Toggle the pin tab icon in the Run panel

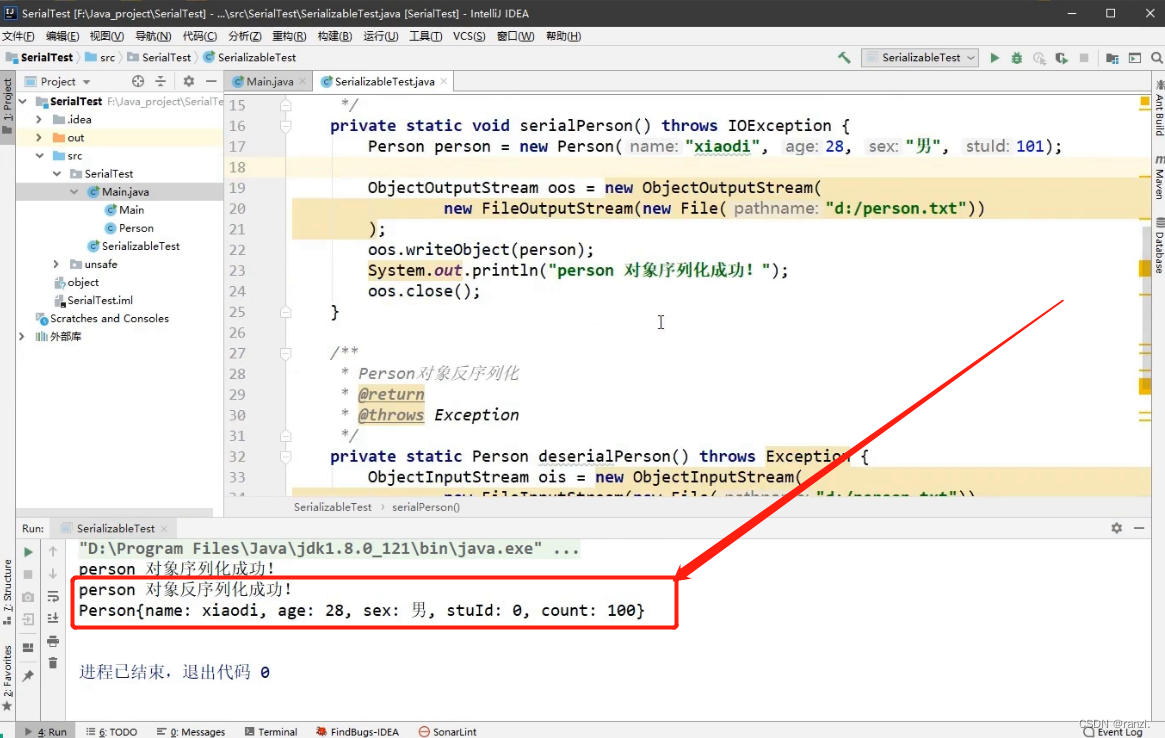coord(28,676)
